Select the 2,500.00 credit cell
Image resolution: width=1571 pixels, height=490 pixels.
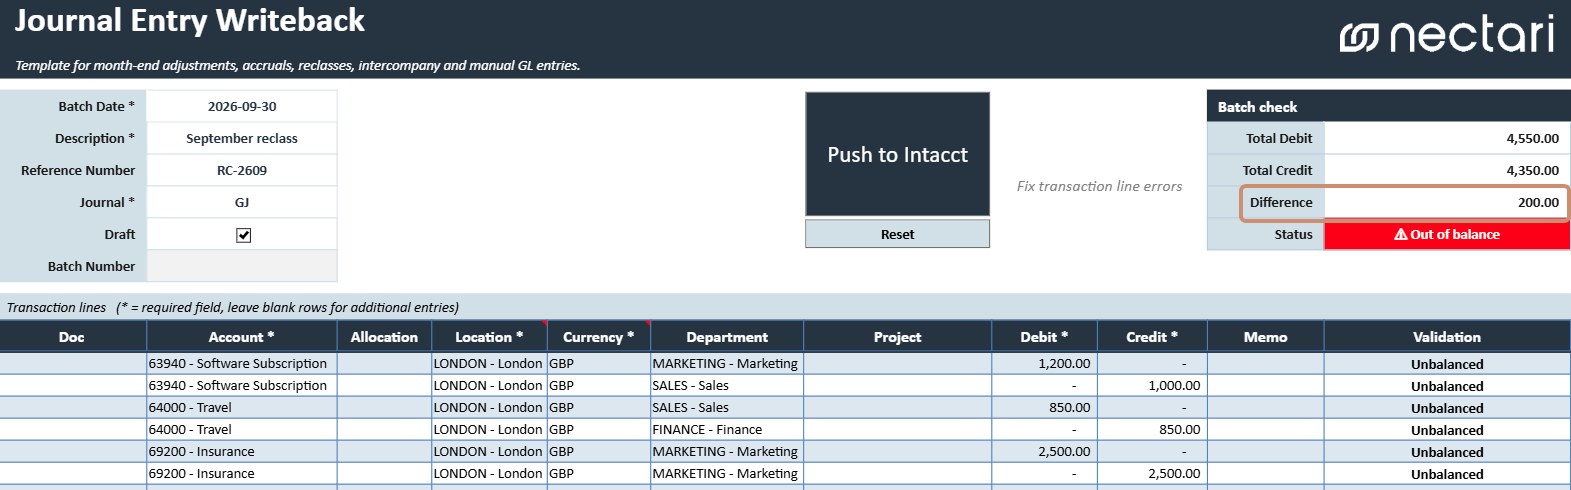[x=1152, y=473]
